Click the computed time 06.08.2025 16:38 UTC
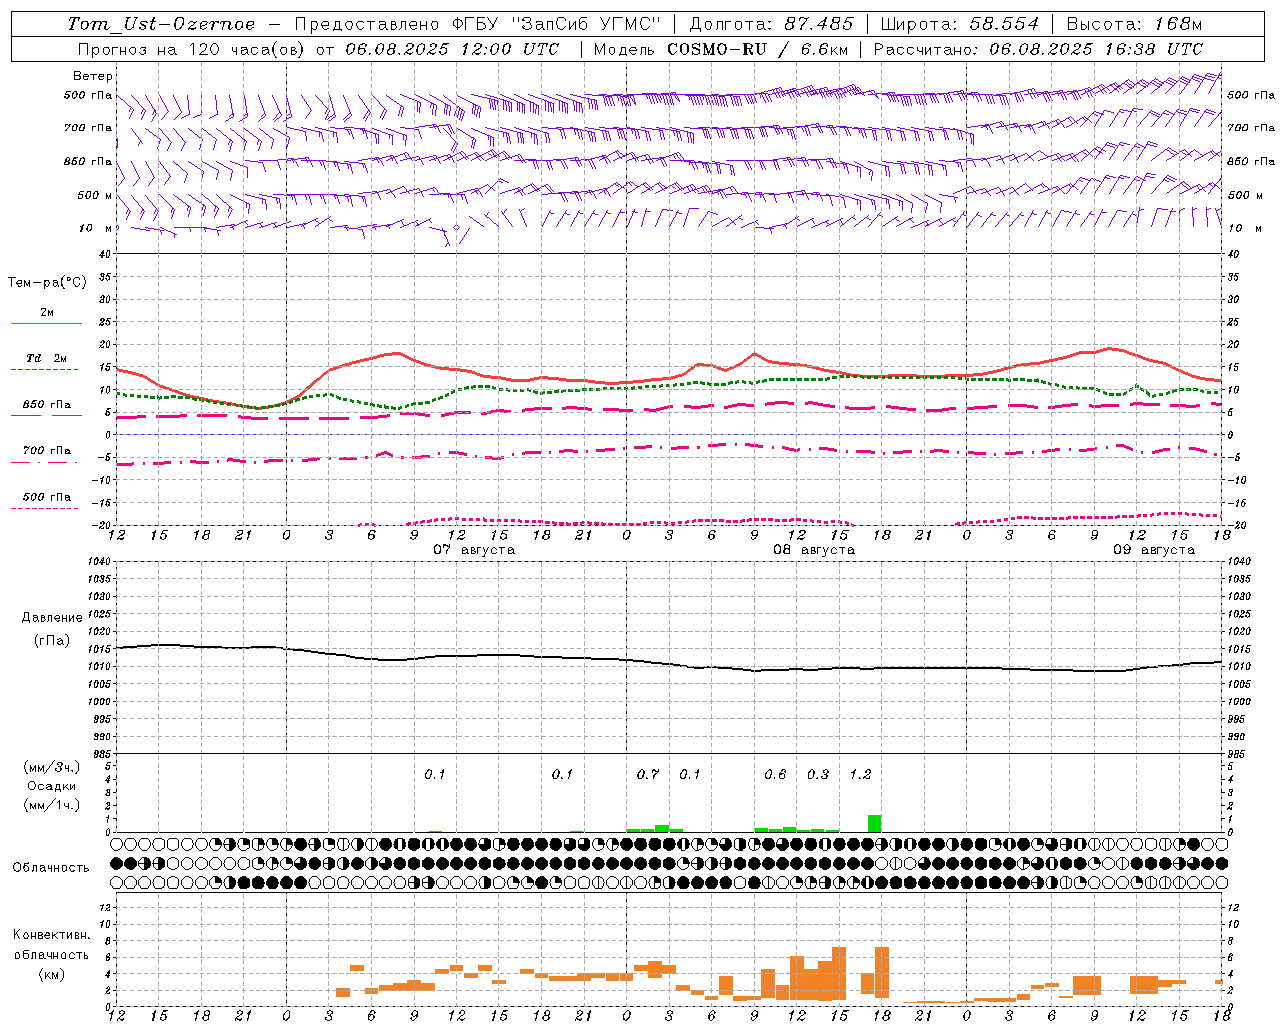1280x1024 pixels. (x=1096, y=49)
